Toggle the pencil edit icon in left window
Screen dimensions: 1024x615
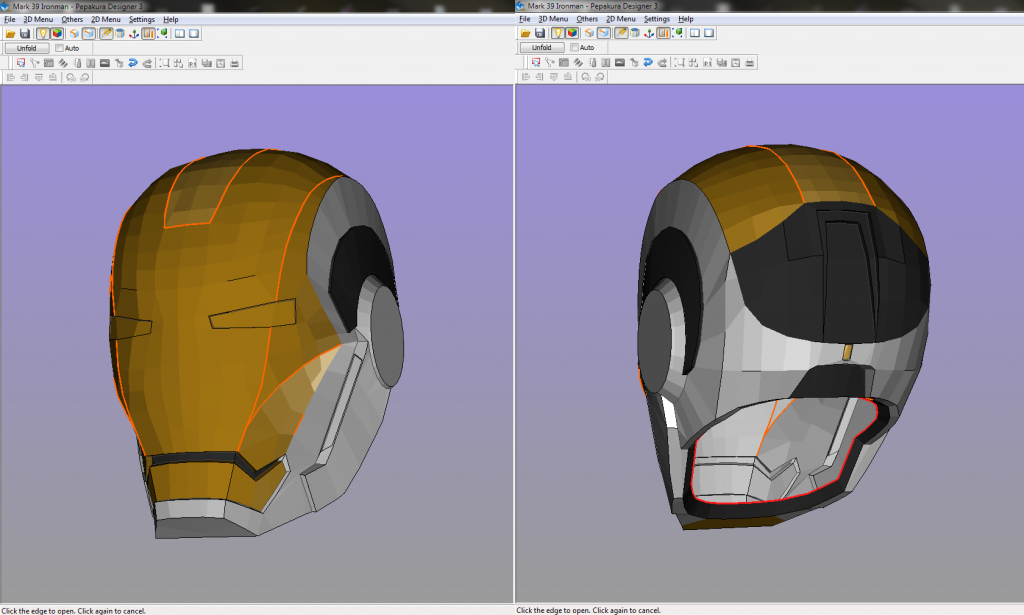106,33
